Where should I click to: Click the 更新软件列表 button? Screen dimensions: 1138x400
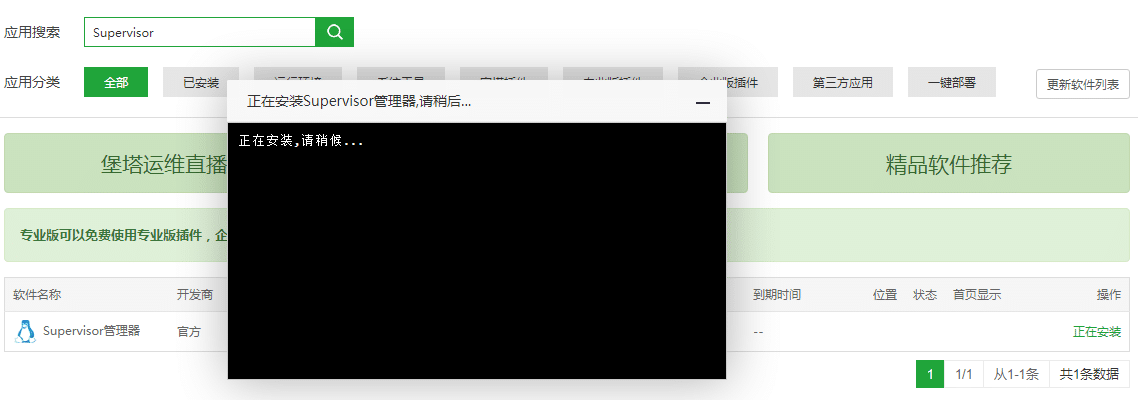pos(1082,84)
